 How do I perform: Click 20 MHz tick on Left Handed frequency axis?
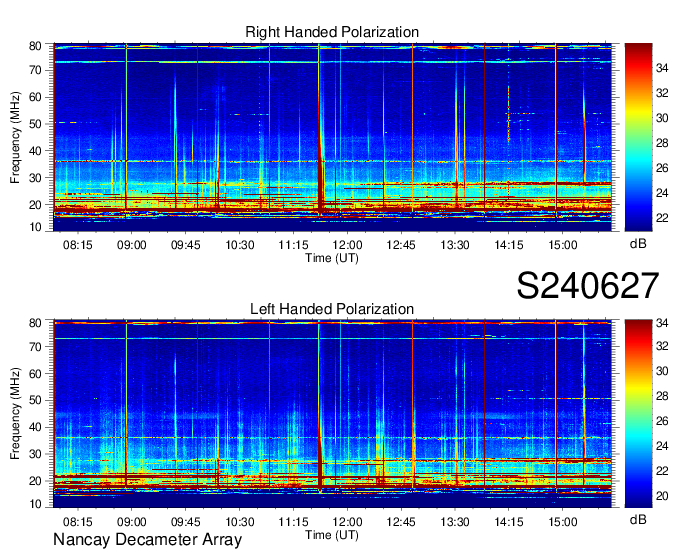tap(35, 481)
